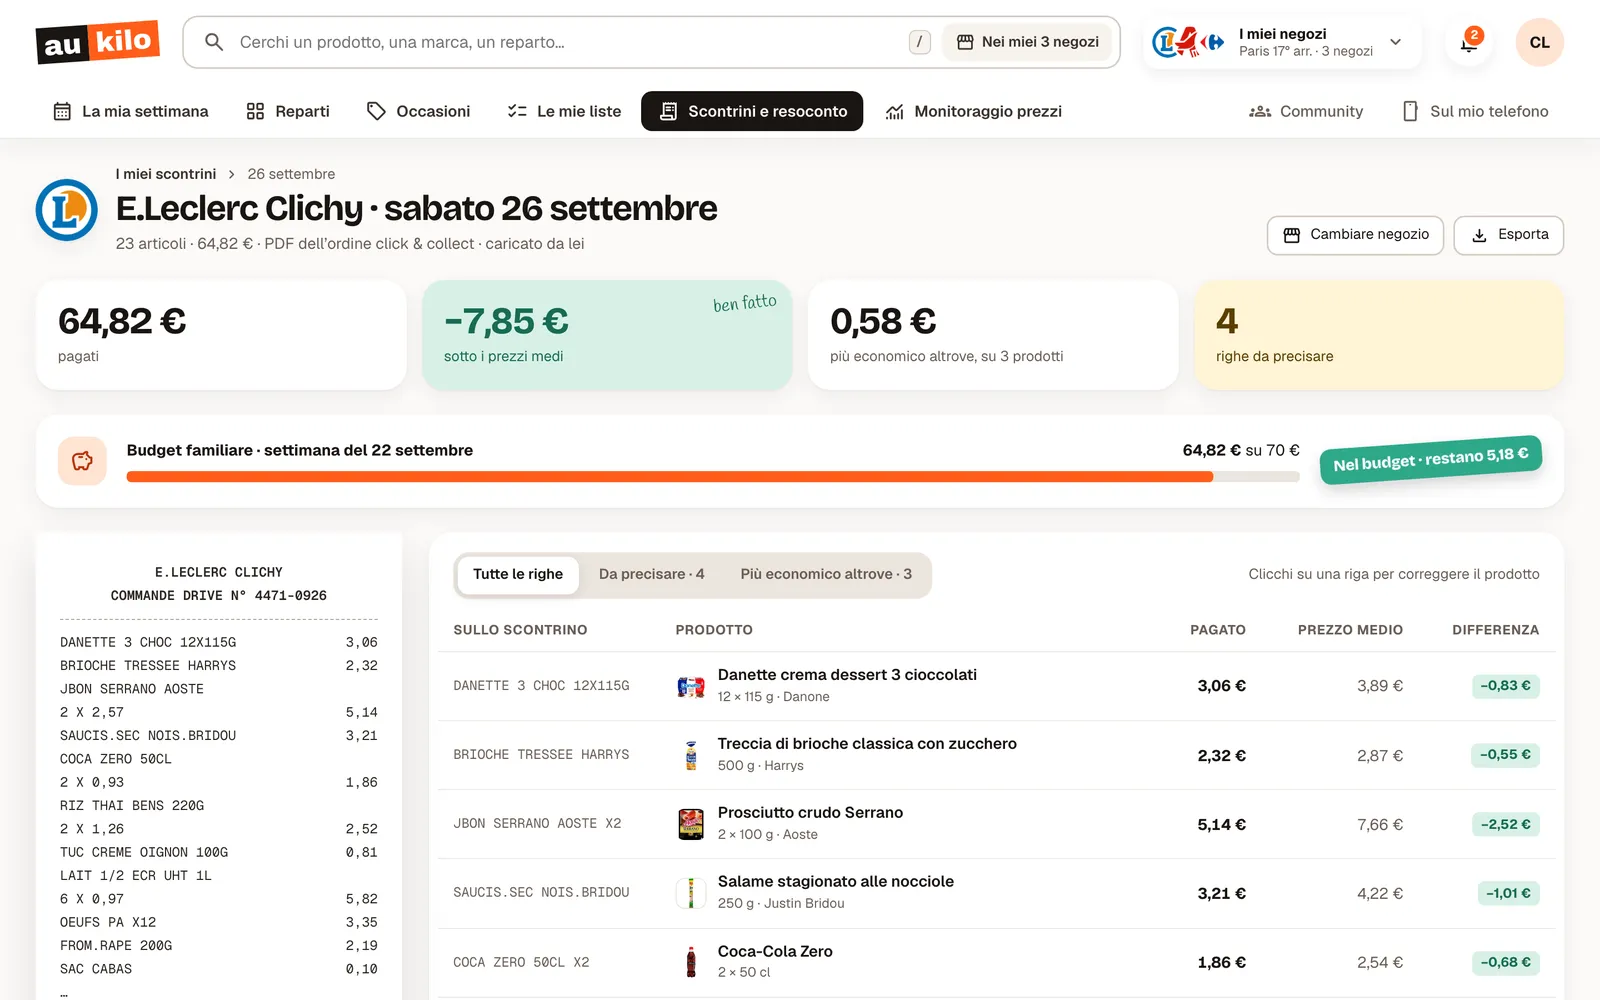Click the Danette crema dessert row
The image size is (1600, 1000).
coord(996,686)
